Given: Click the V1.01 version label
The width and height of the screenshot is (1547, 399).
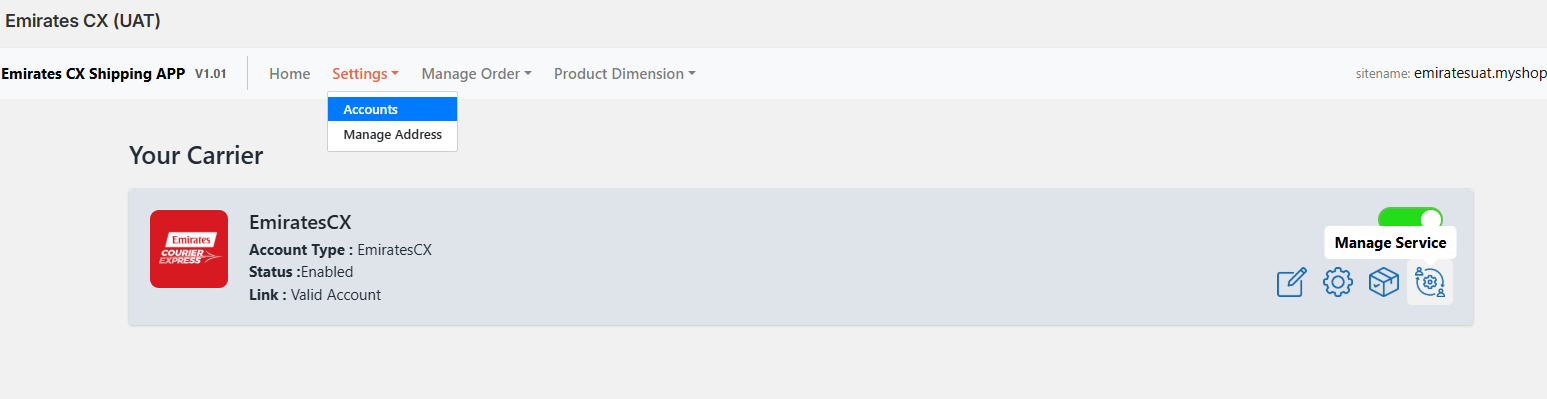Looking at the screenshot, I should pyautogui.click(x=210, y=74).
